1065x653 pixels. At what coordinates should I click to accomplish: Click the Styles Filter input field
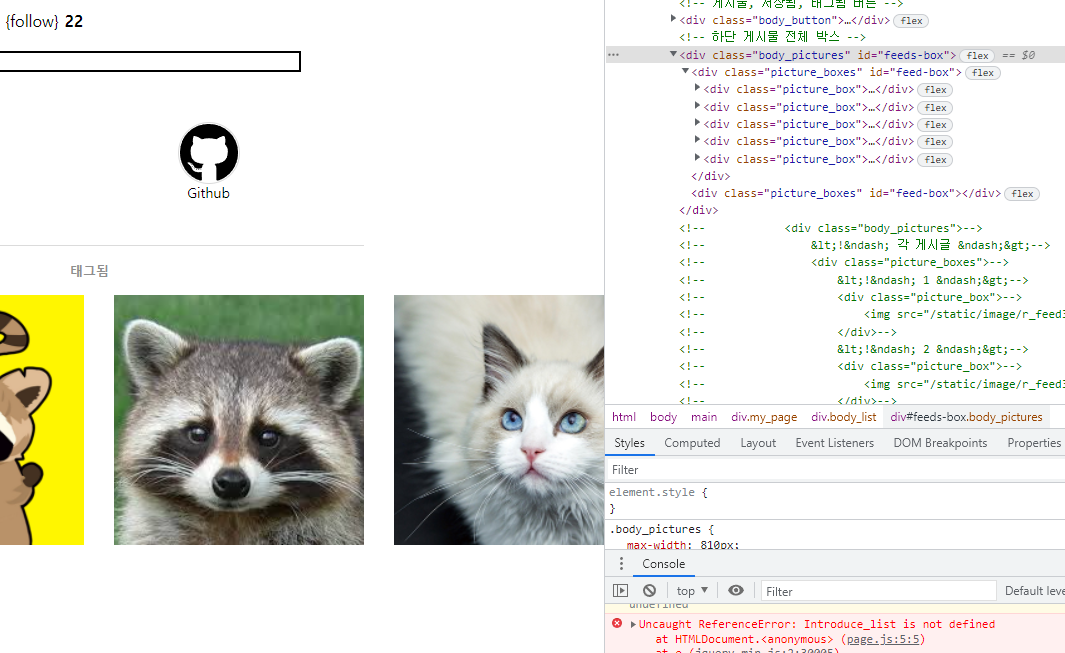tap(835, 470)
